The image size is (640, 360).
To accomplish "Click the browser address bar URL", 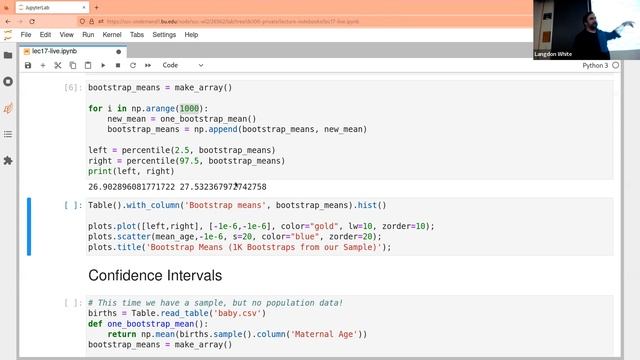I will point(233,21).
